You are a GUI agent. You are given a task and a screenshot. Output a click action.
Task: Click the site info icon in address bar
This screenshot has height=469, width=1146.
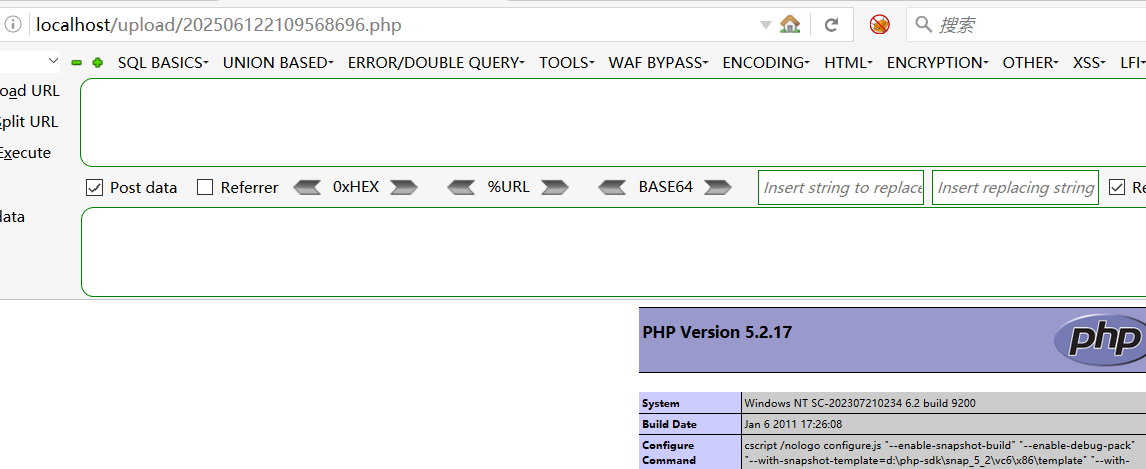pyautogui.click(x=13, y=25)
